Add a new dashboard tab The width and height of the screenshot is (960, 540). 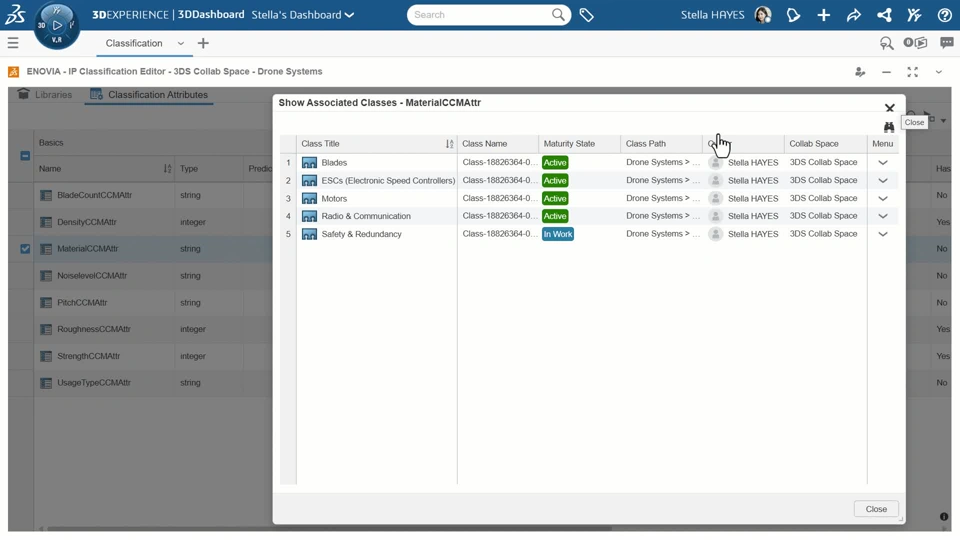pos(203,43)
